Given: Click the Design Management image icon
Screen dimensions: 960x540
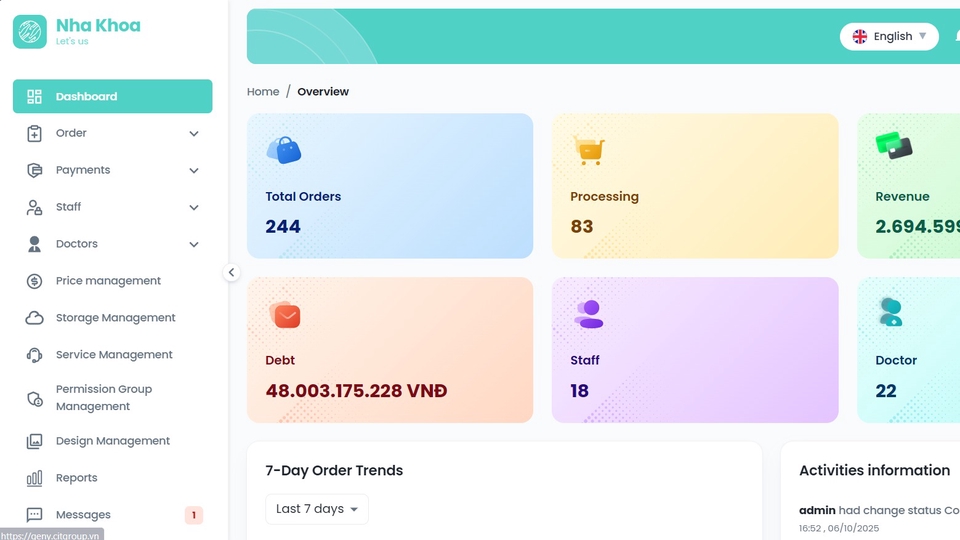Looking at the screenshot, I should (35, 441).
